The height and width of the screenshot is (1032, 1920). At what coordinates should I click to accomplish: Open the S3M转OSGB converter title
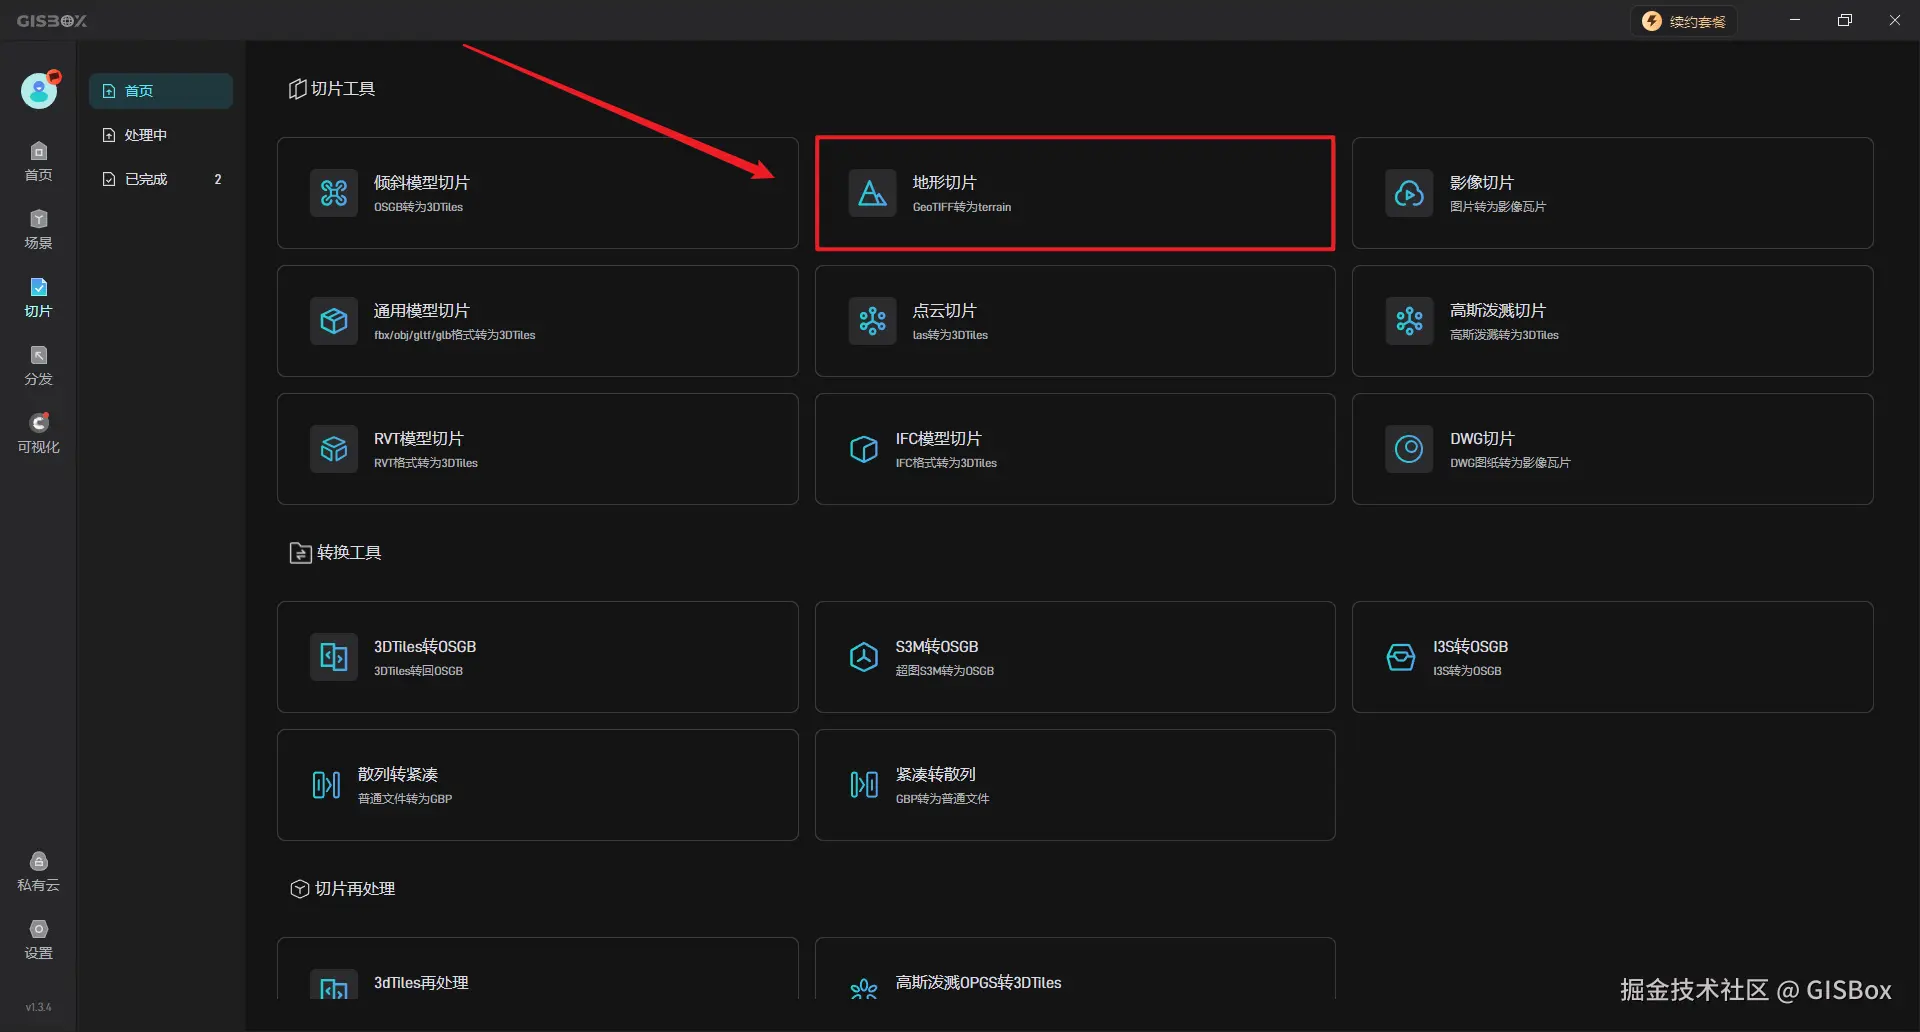click(937, 647)
